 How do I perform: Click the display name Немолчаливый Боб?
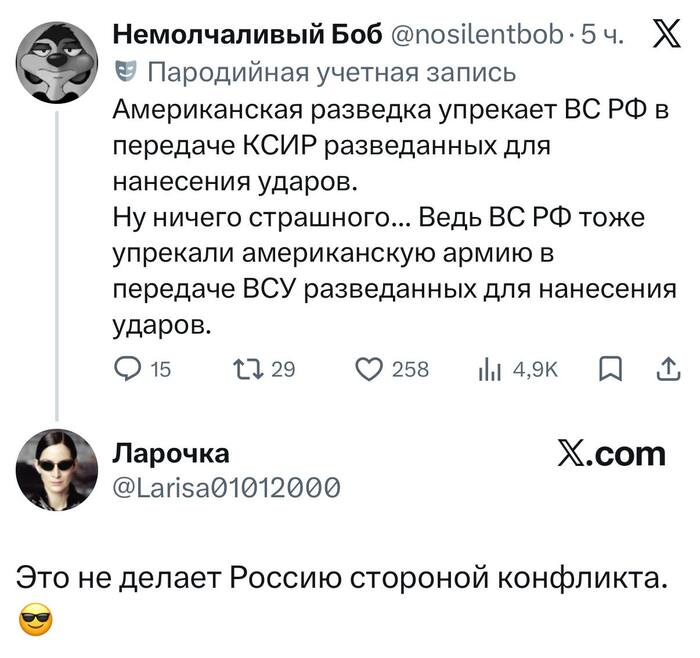246,36
